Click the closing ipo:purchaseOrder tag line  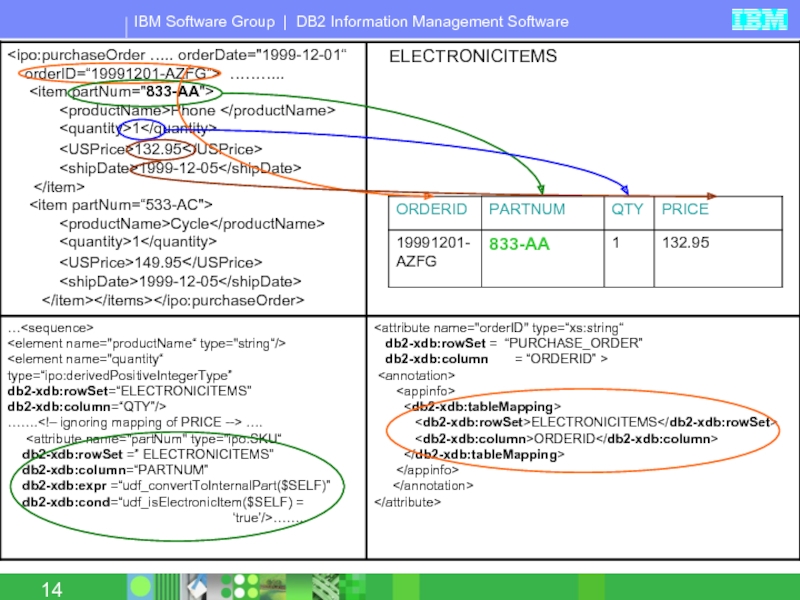173,300
